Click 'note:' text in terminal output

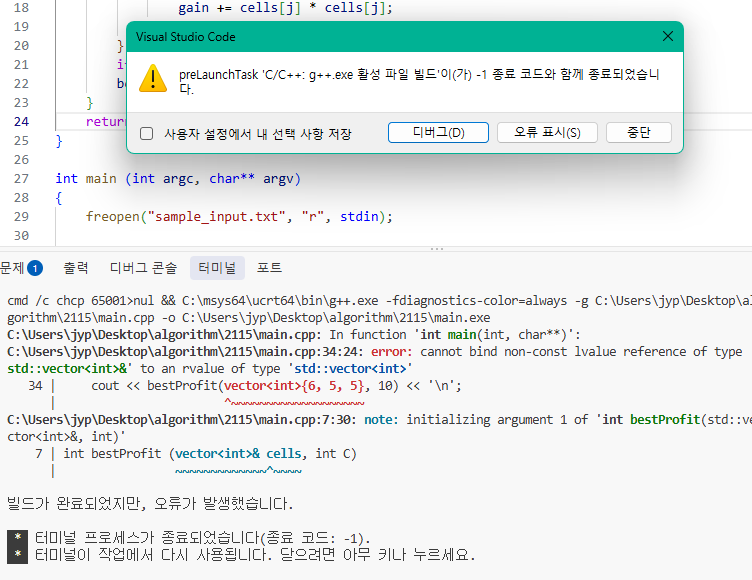(x=381, y=420)
